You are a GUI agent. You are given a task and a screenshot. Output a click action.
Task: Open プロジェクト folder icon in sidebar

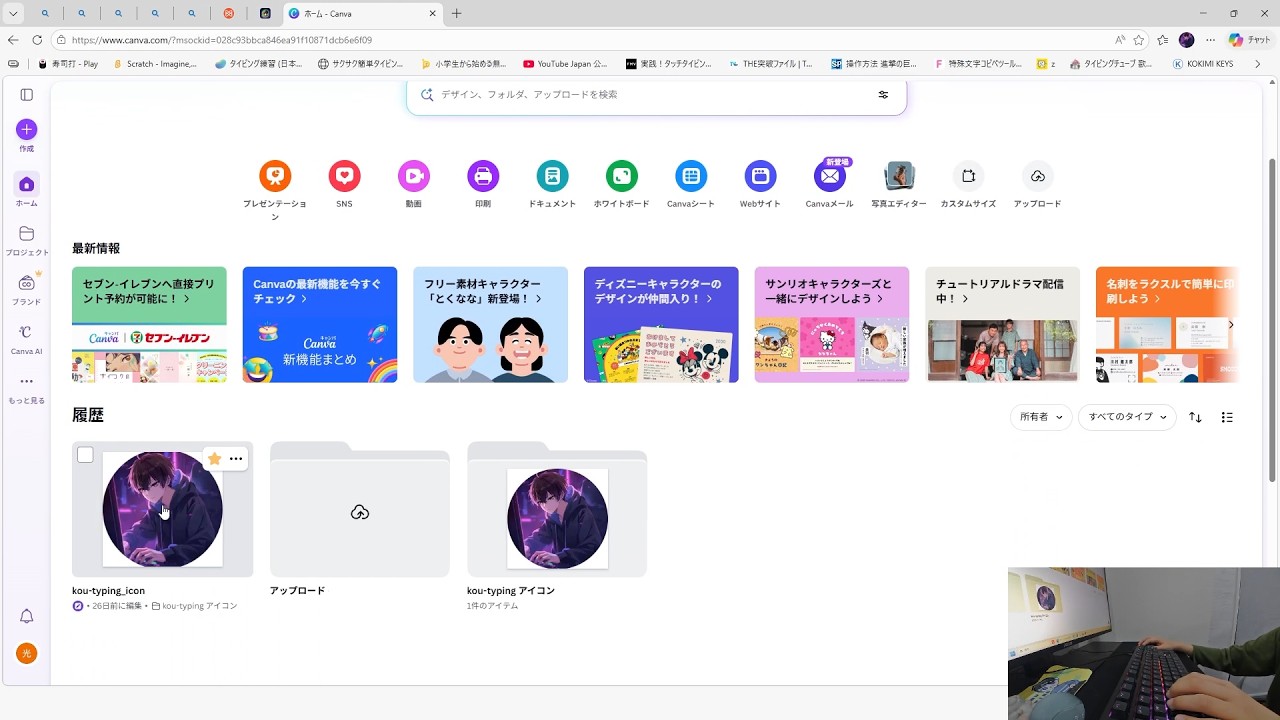click(27, 233)
